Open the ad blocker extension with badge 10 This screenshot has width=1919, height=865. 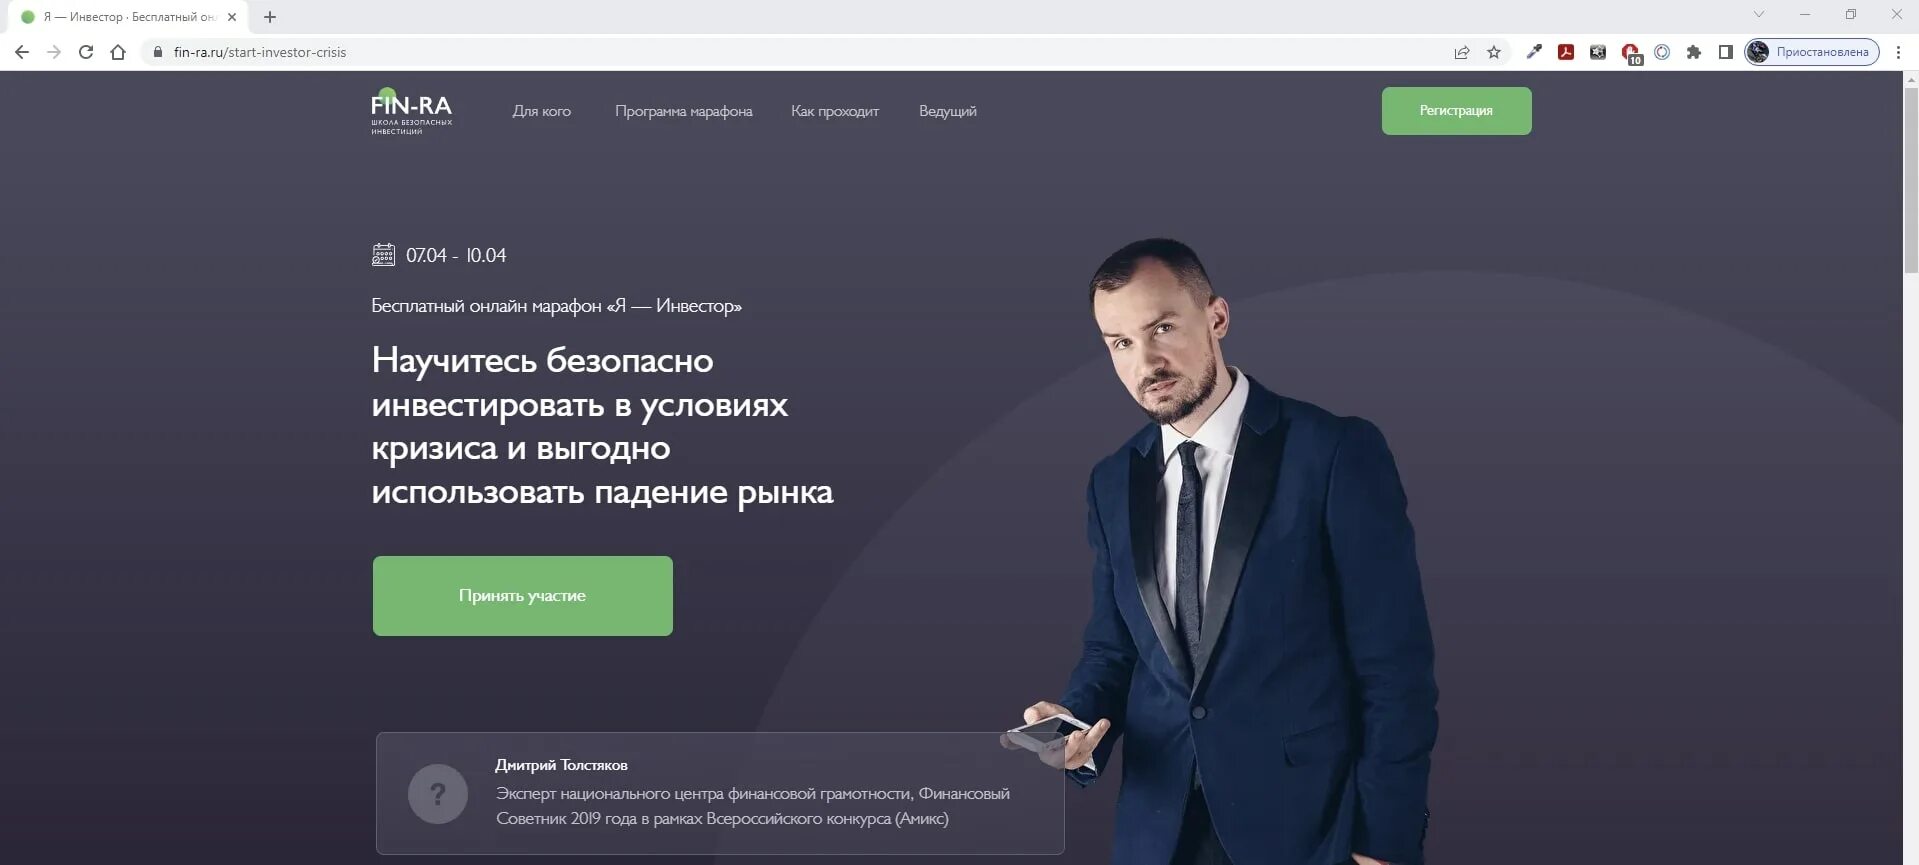point(1631,53)
